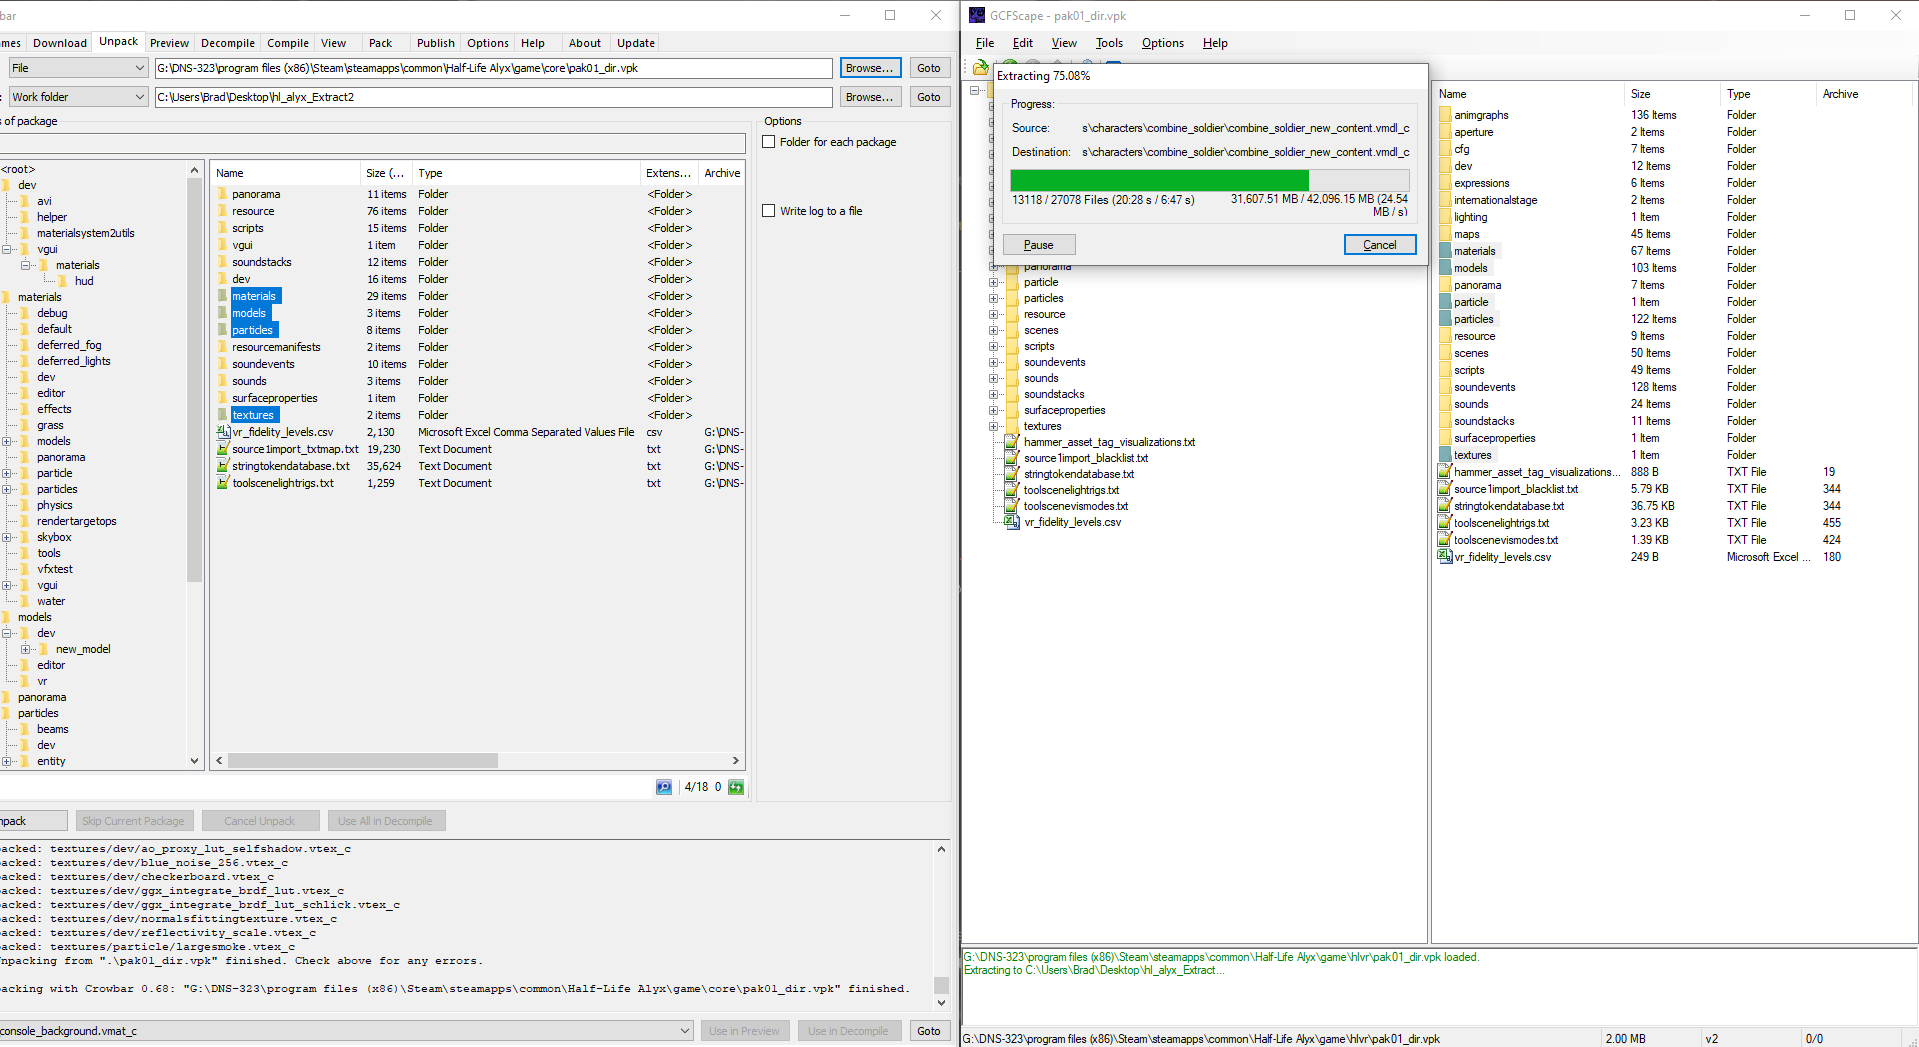This screenshot has width=1919, height=1047.
Task: Click the stringtokendatabase.txt file icon in Crowbar's list
Action: coord(223,466)
